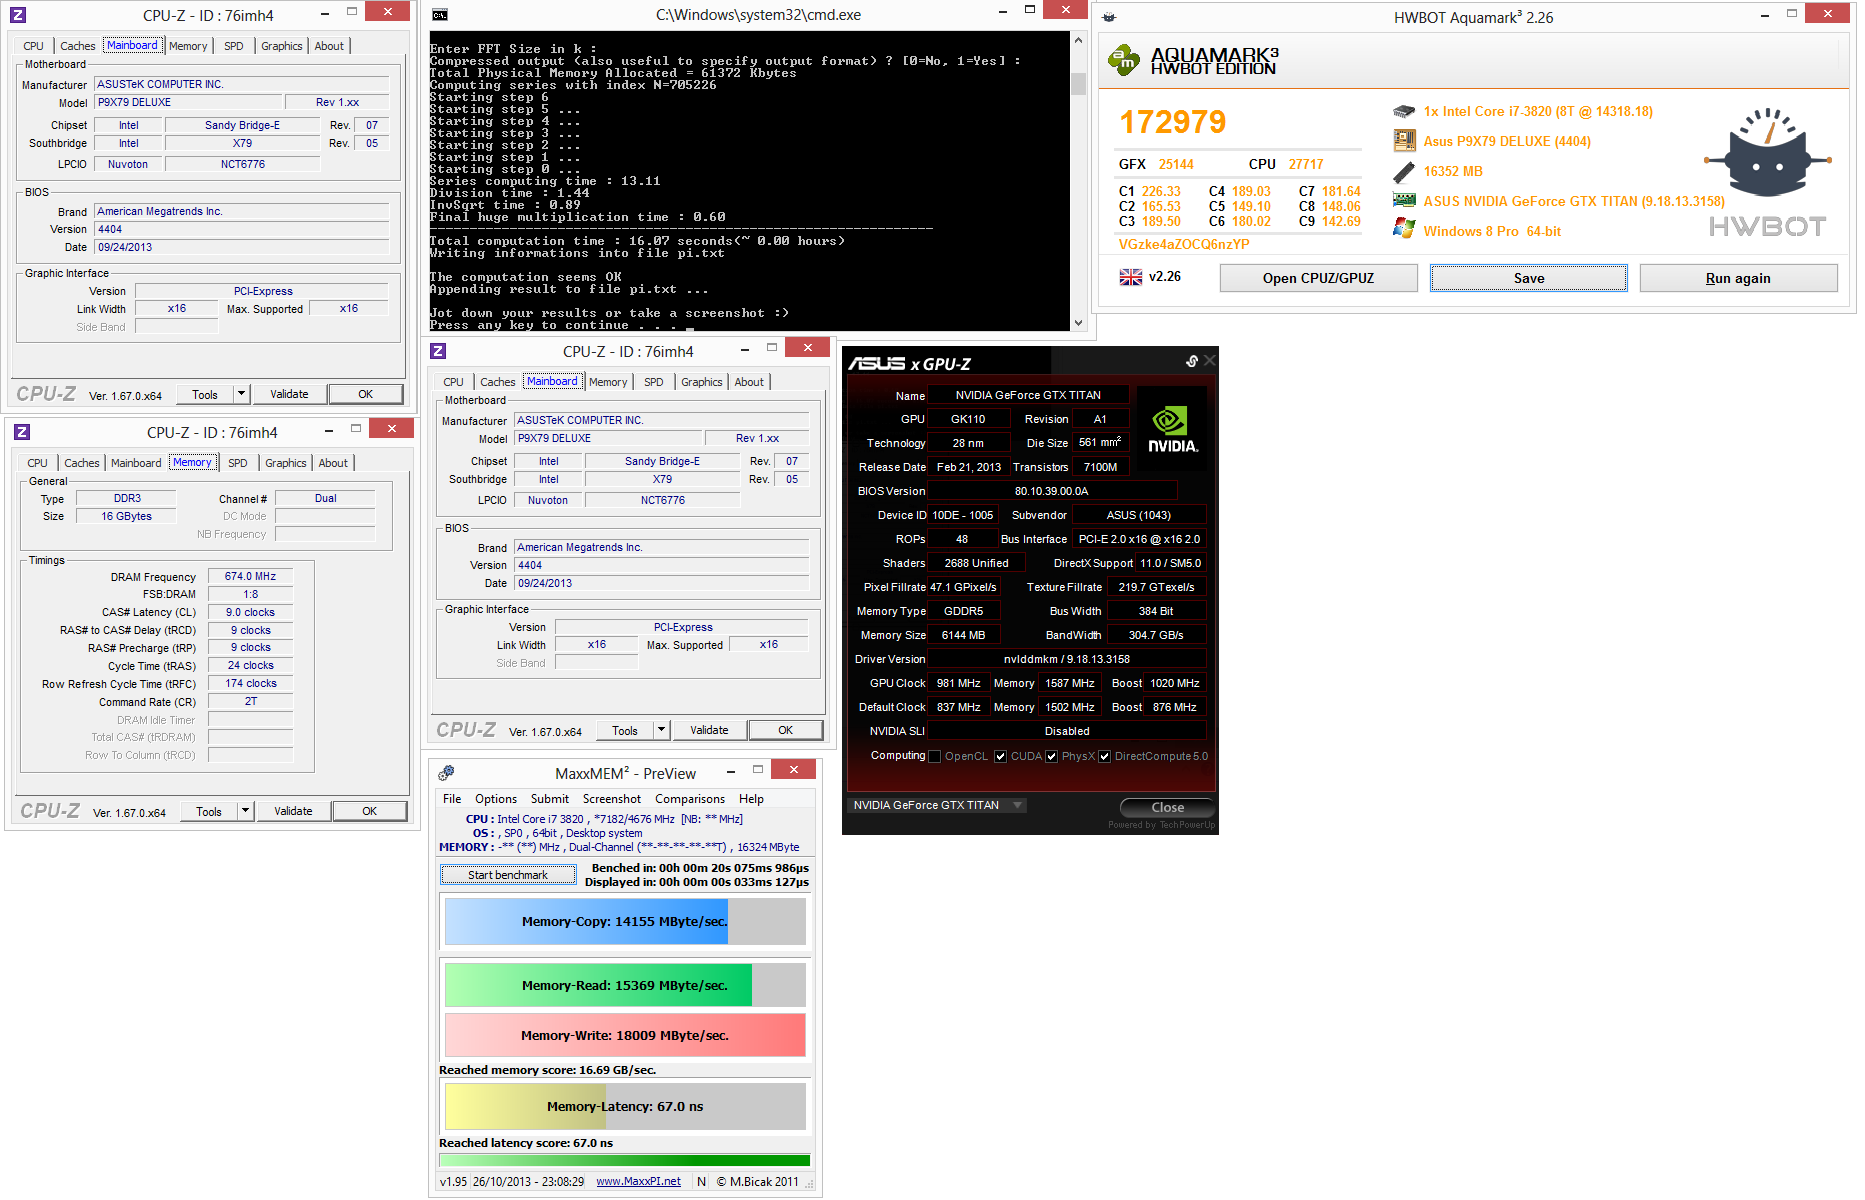Click the memory icon beside 16352 MB
The image size is (1865, 1200).
click(x=1404, y=171)
